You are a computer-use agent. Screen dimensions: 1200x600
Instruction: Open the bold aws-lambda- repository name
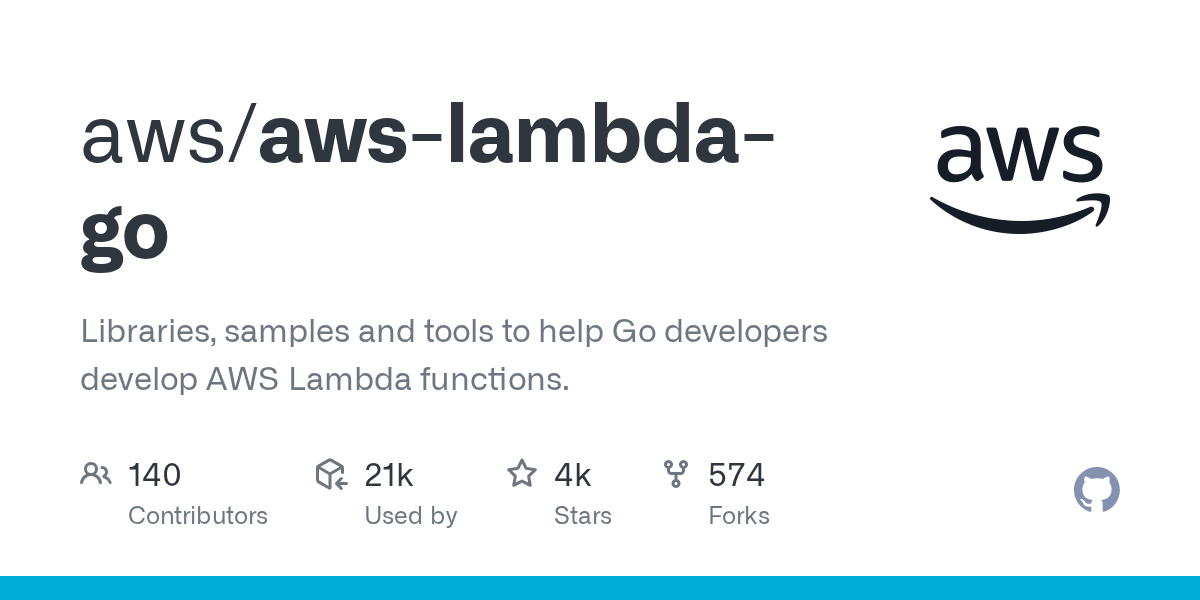tap(515, 138)
